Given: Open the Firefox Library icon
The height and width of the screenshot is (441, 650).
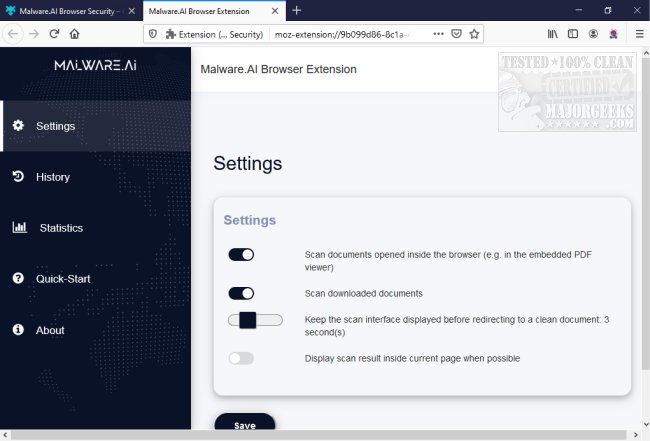Looking at the screenshot, I should coord(553,34).
